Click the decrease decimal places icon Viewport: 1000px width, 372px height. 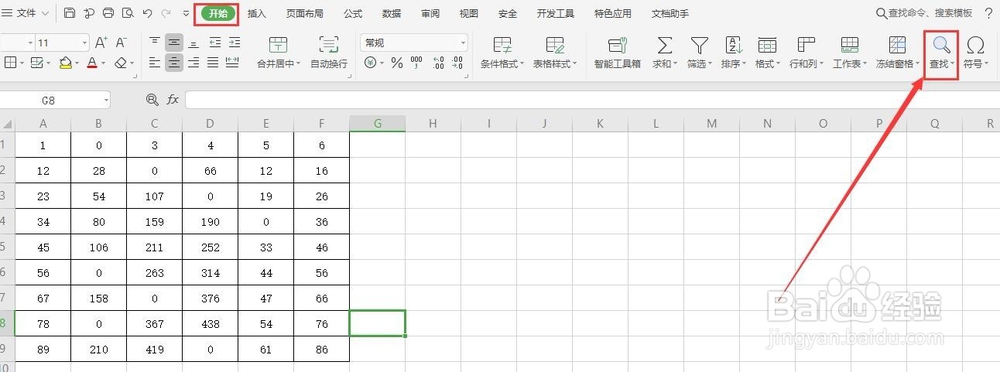coord(457,63)
